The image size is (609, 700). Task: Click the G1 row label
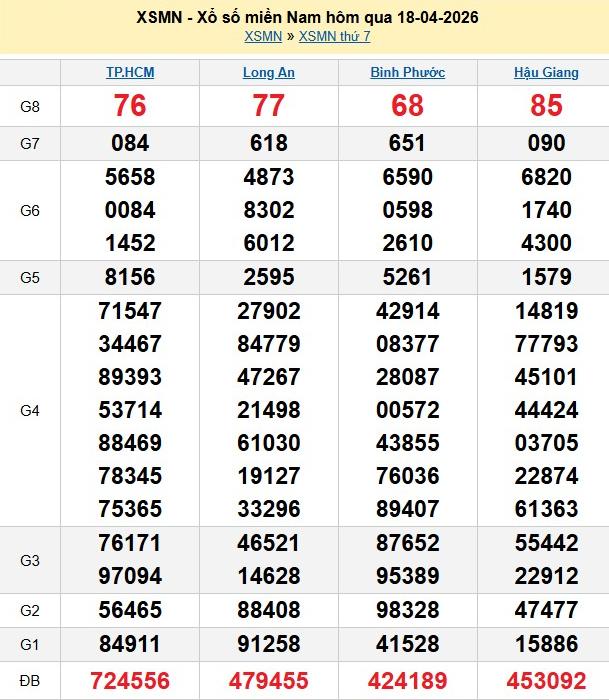pos(30,643)
